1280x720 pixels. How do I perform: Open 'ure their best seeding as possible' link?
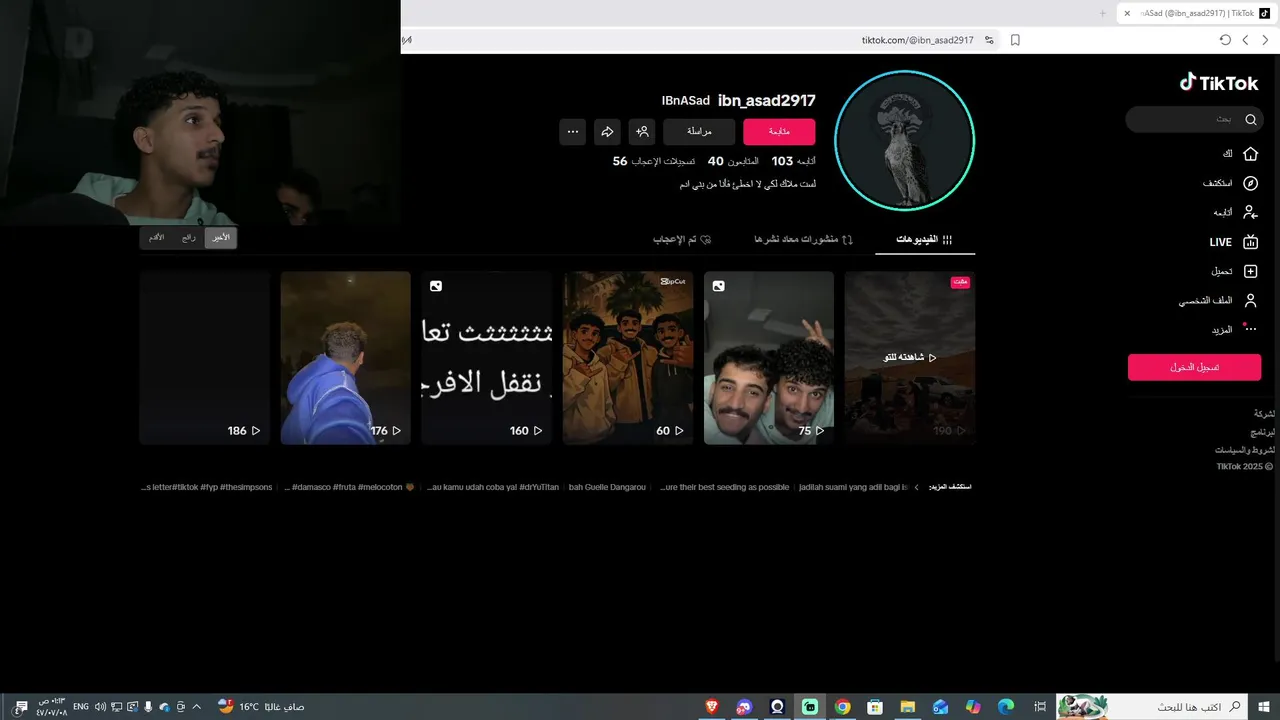(x=724, y=487)
